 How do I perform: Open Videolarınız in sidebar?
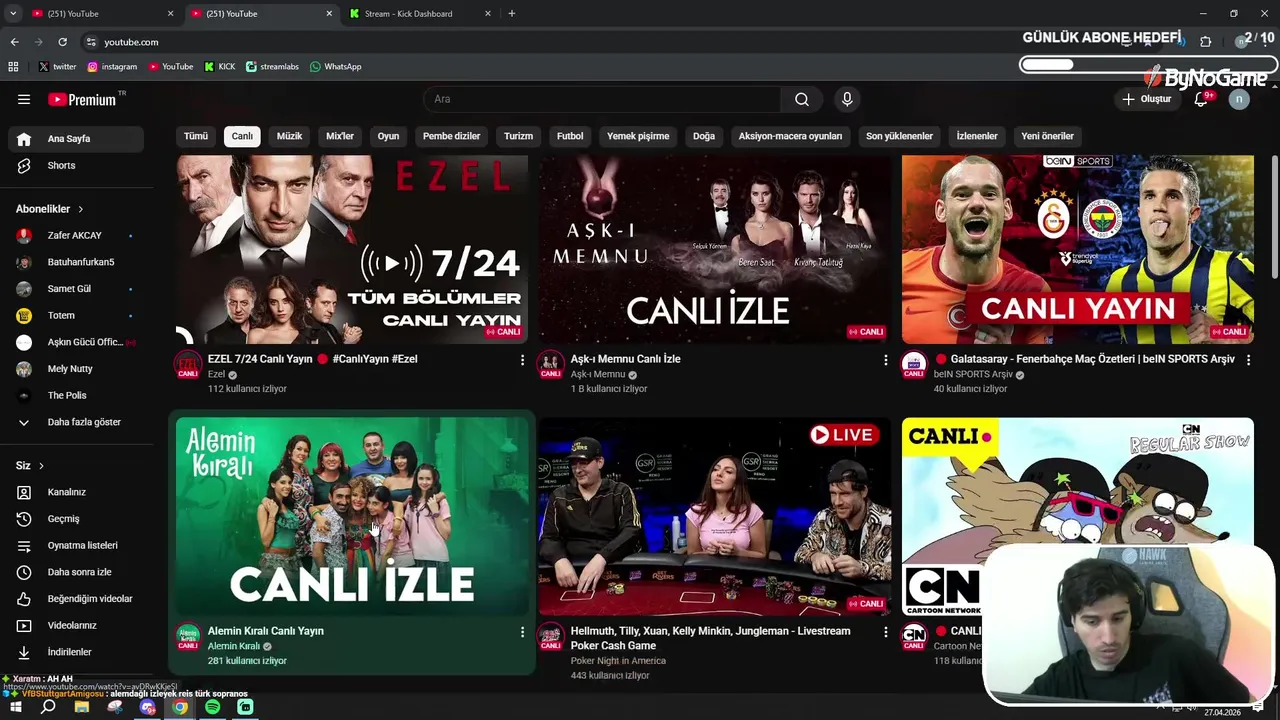click(75, 625)
